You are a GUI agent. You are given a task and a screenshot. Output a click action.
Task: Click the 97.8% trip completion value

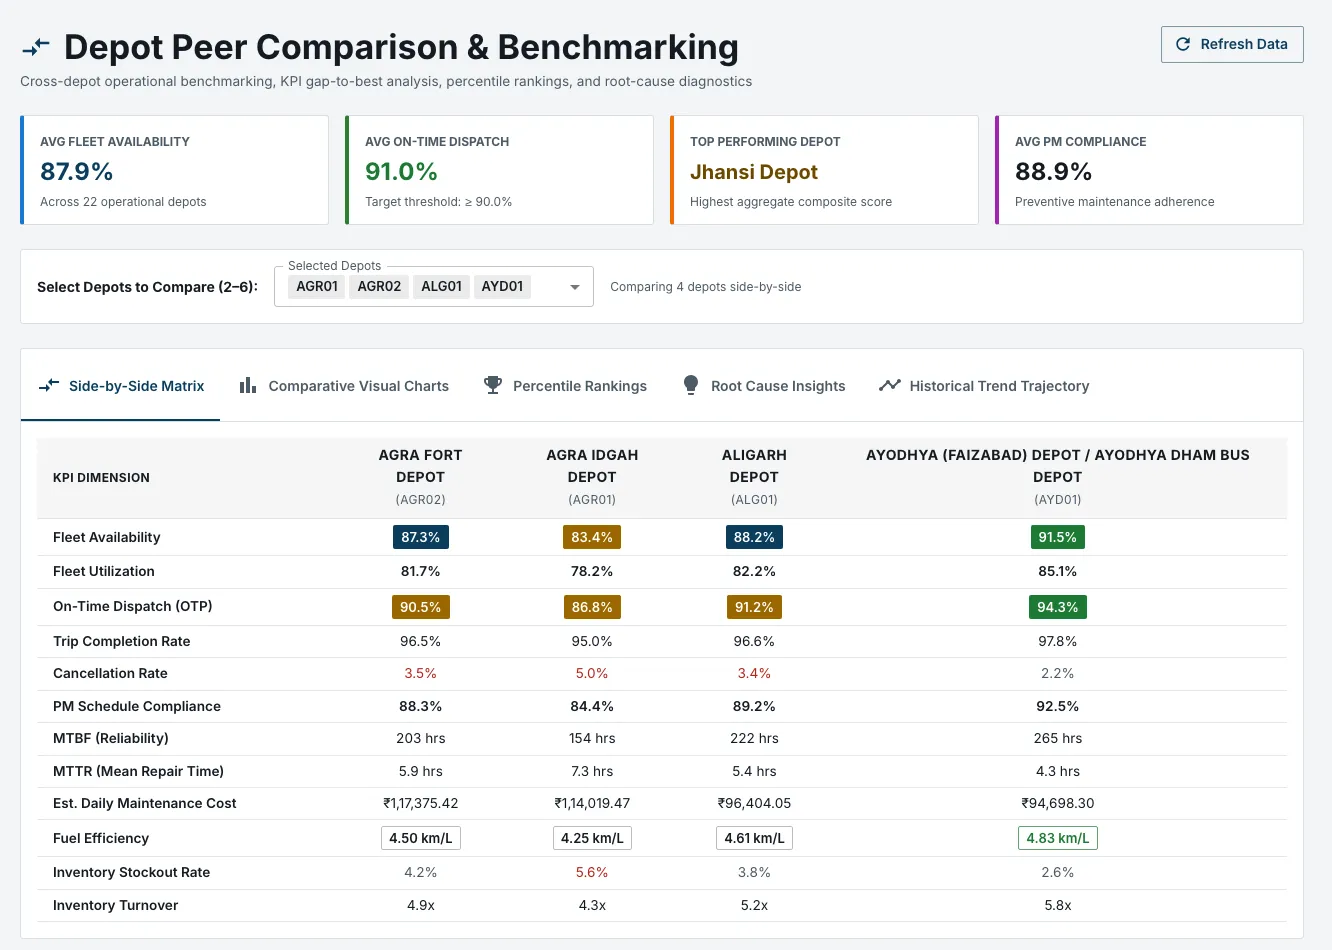point(1057,641)
